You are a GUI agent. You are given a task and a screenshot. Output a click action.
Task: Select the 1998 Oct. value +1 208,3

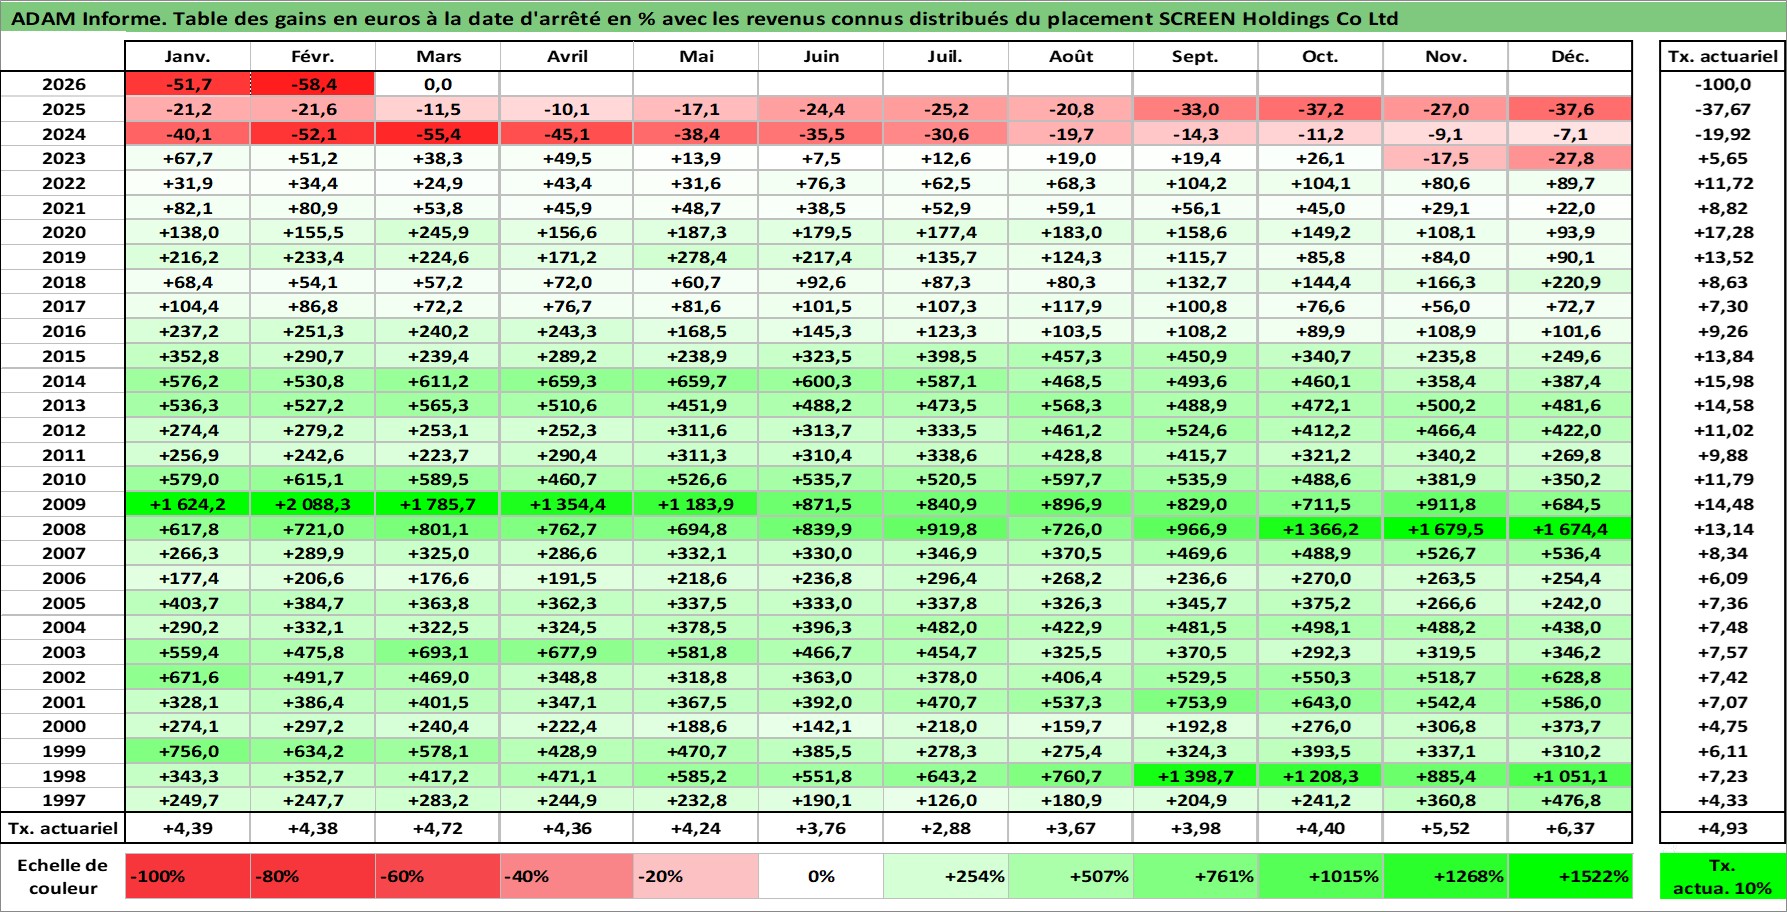click(x=1320, y=777)
